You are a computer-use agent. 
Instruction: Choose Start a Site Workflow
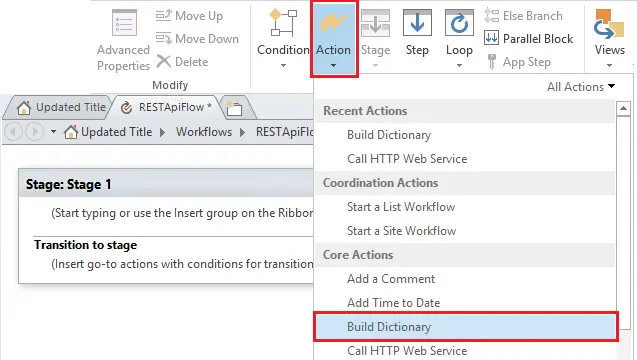click(x=465, y=231)
